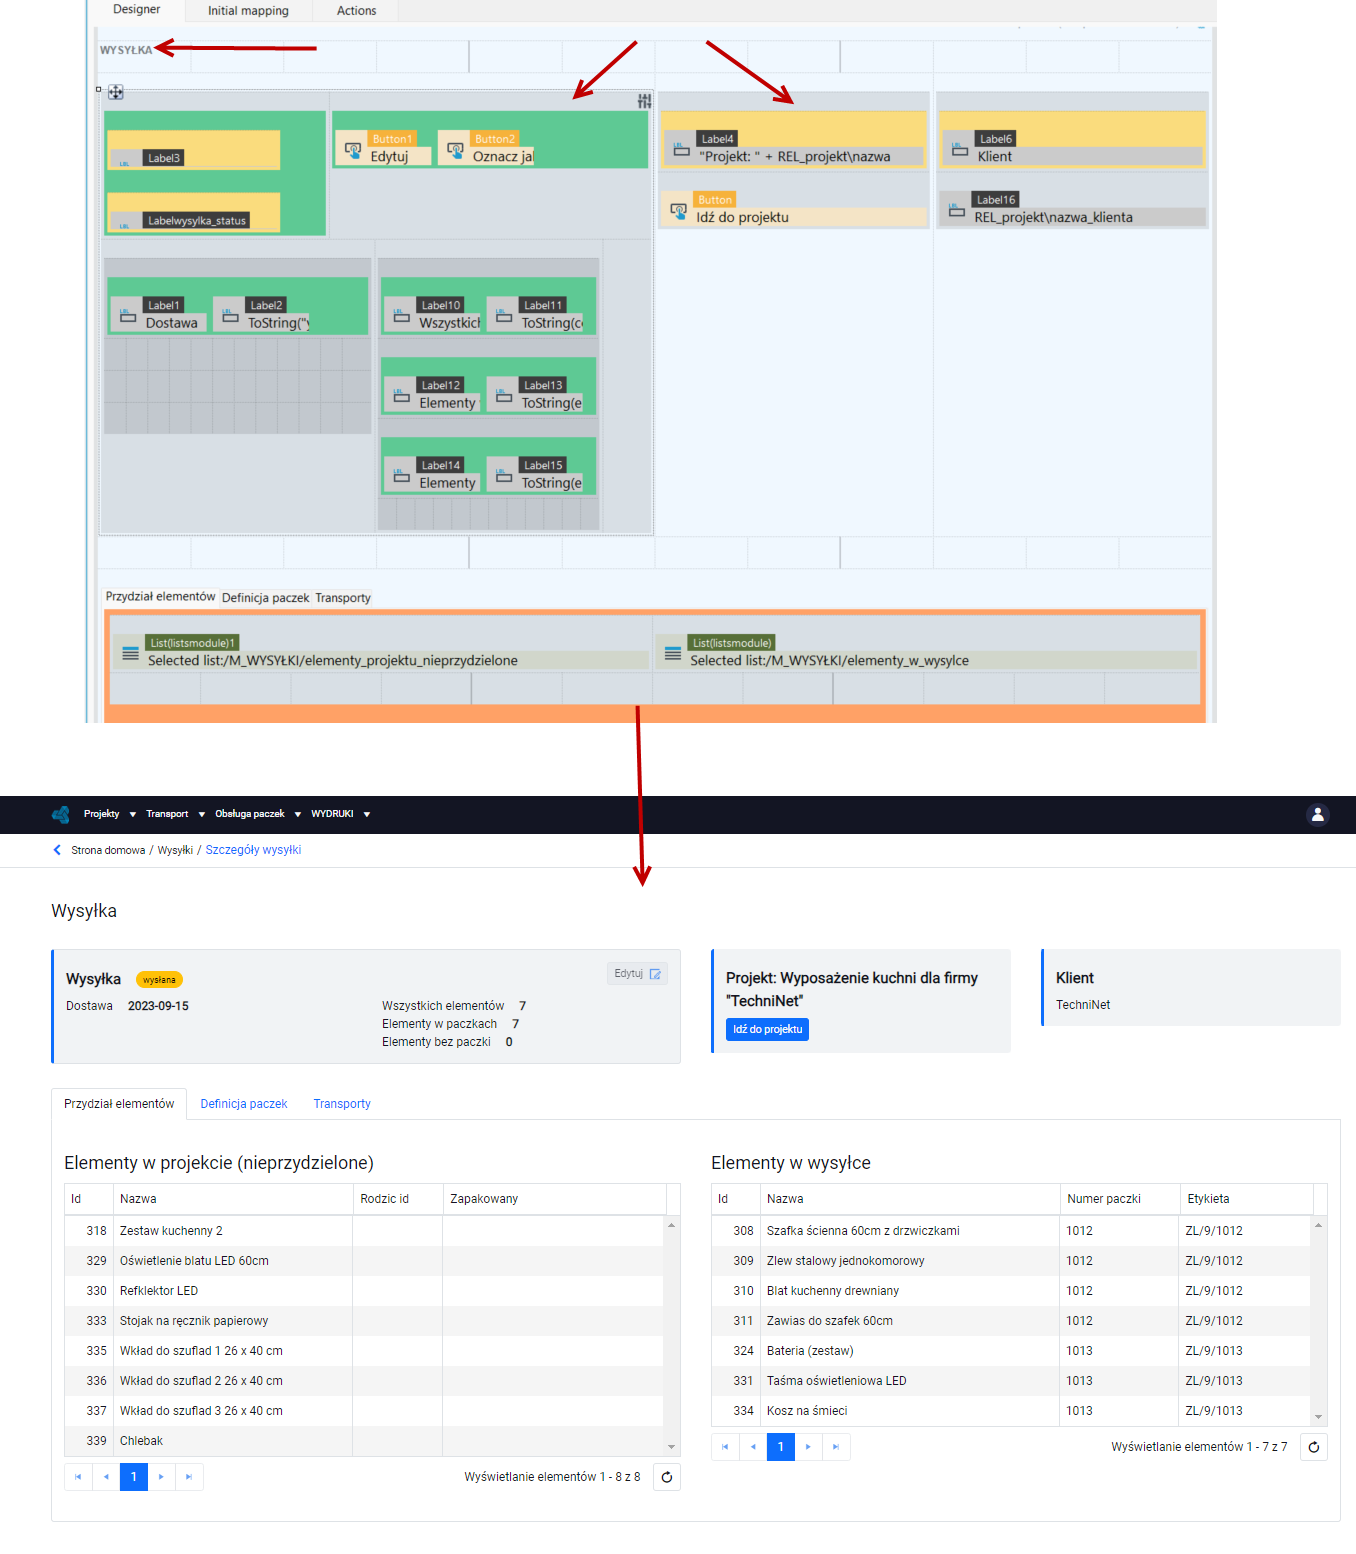Expand the Obsługa paczek menu

tap(258, 814)
